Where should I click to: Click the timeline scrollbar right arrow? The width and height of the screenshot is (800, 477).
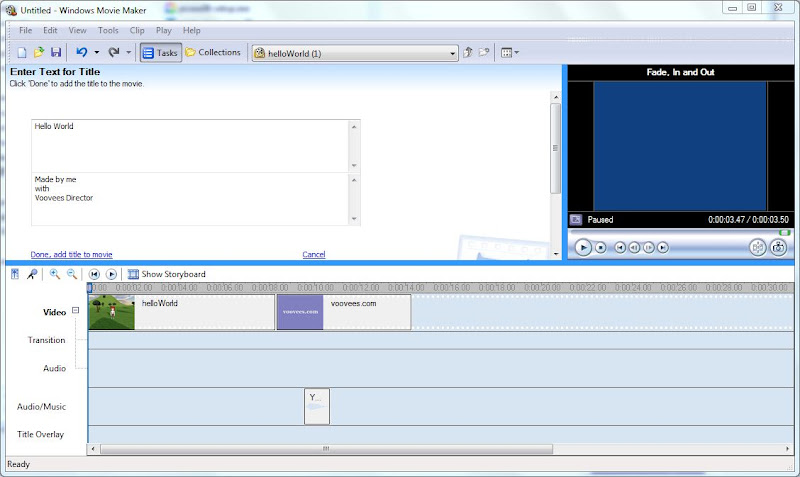(x=788, y=449)
